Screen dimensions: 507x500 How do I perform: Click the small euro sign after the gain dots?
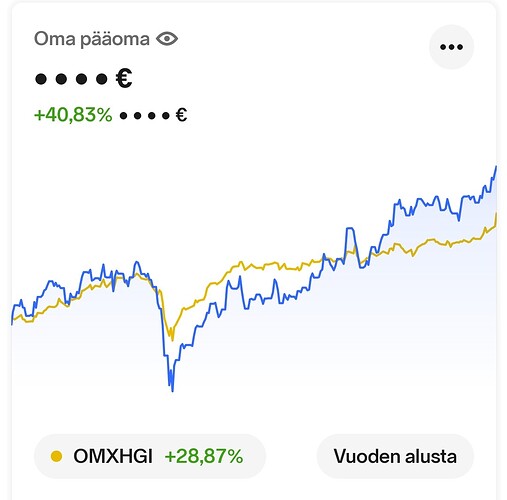point(181,115)
